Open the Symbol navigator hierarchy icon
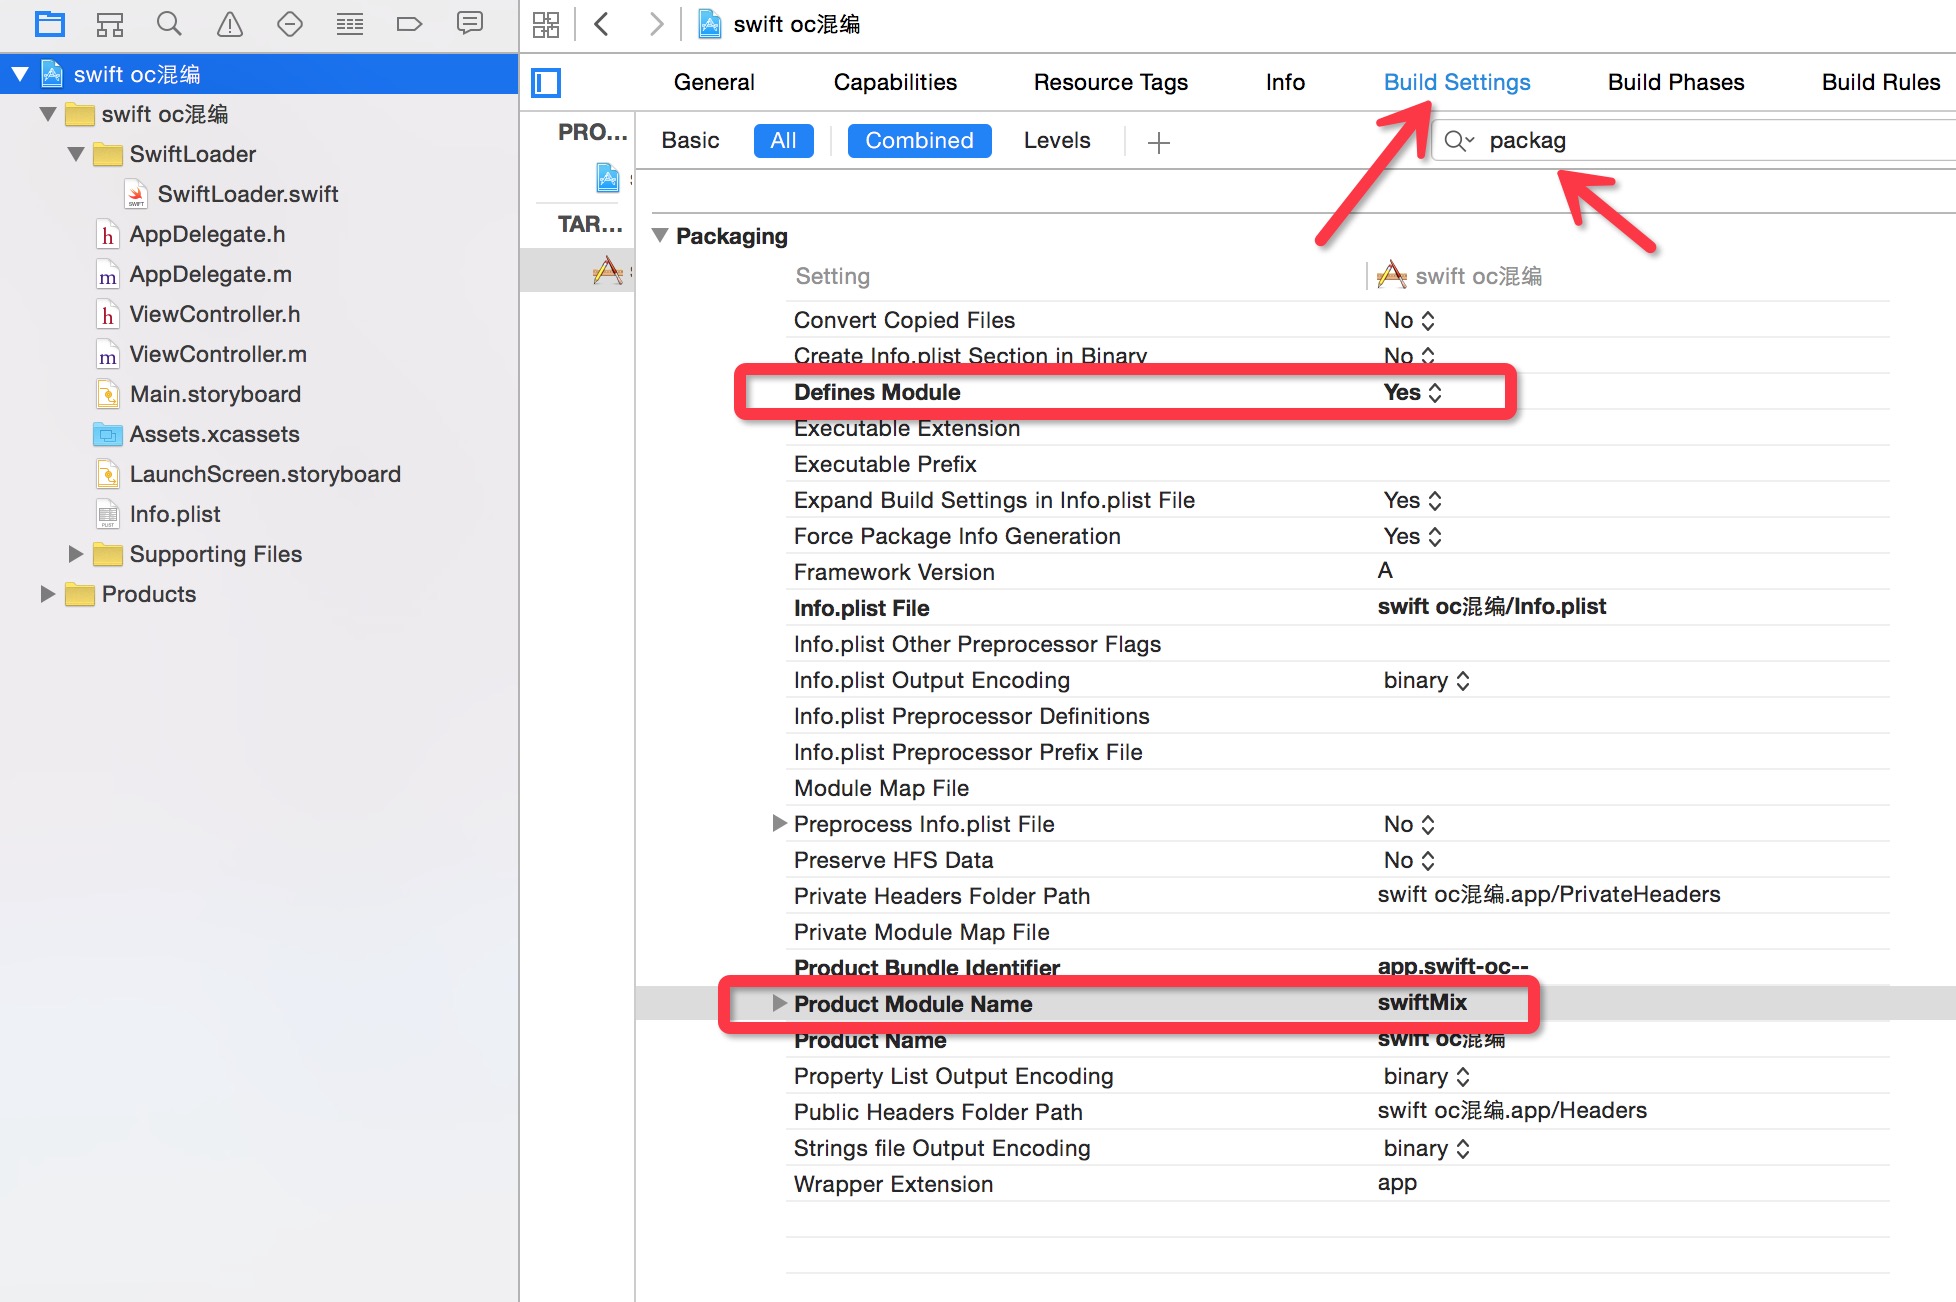Image resolution: width=1956 pixels, height=1302 pixels. [x=110, y=24]
